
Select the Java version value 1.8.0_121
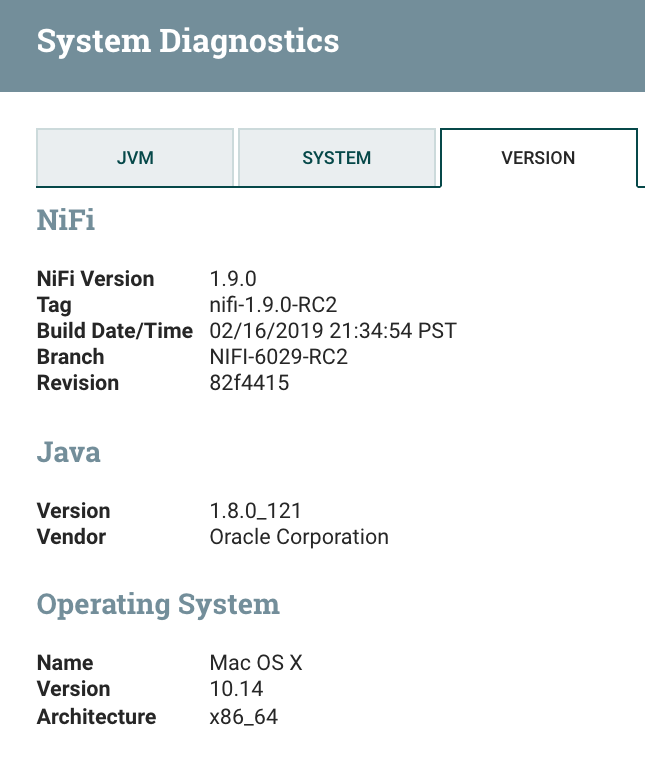255,511
